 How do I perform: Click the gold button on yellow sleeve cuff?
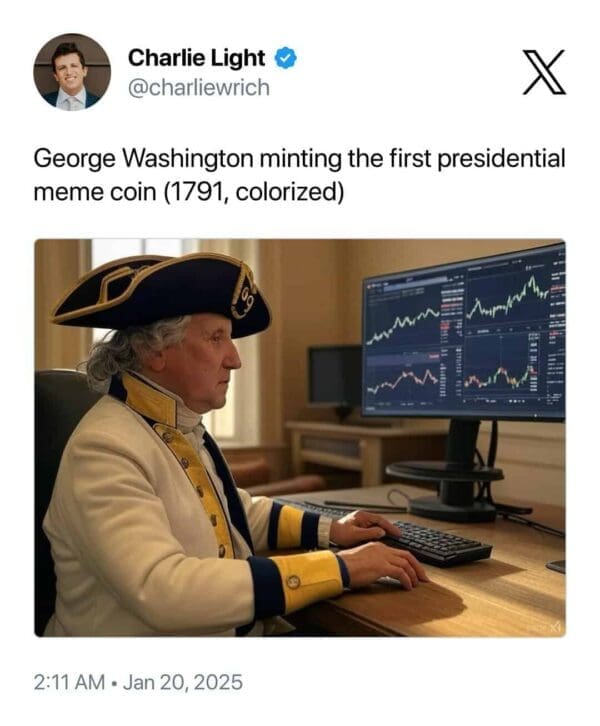pos(293,581)
